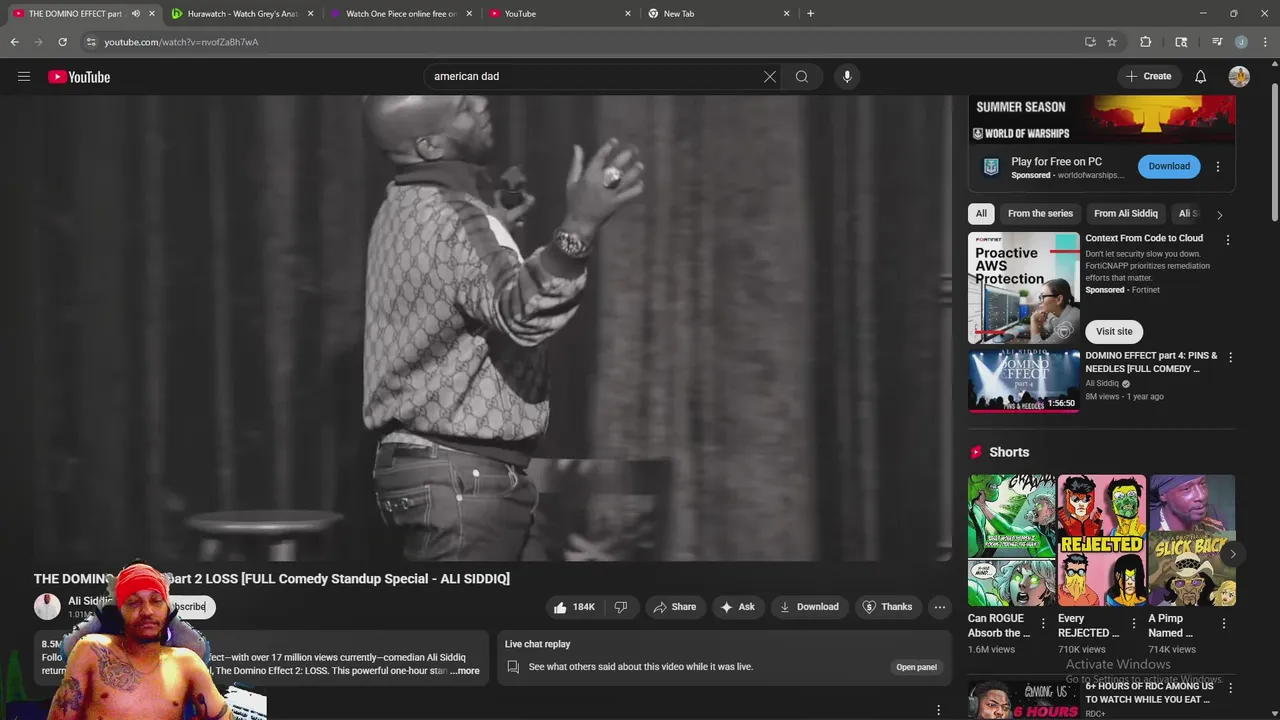Open the Chrome profile J icon
Viewport: 1280px width, 720px height.
click(x=1241, y=42)
